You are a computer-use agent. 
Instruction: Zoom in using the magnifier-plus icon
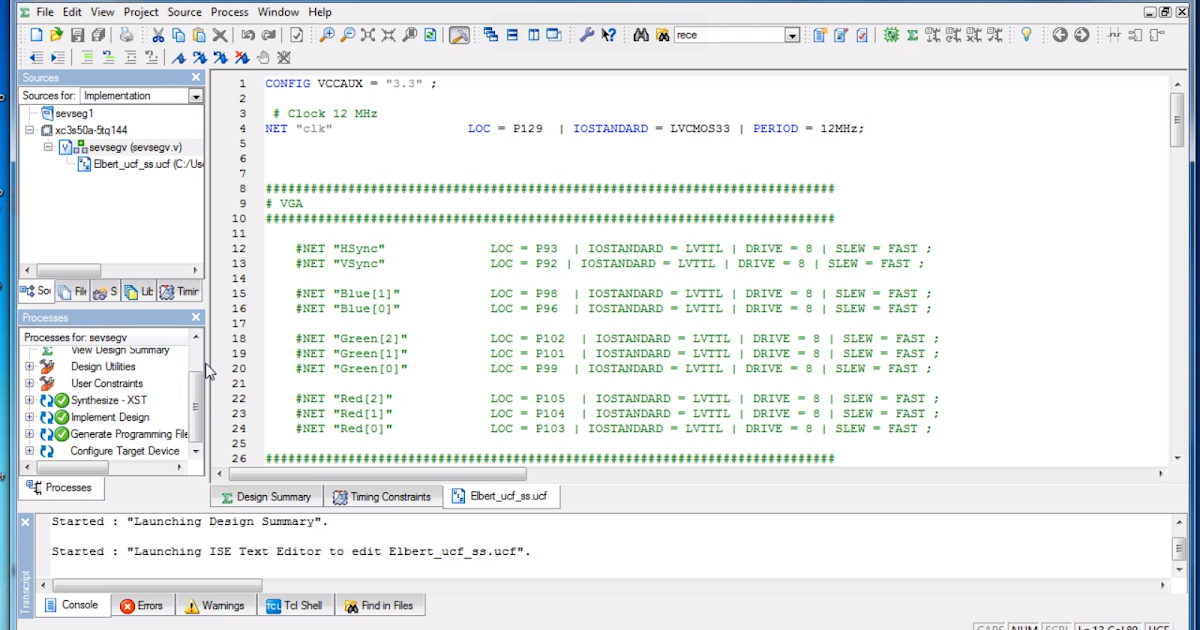[327, 35]
